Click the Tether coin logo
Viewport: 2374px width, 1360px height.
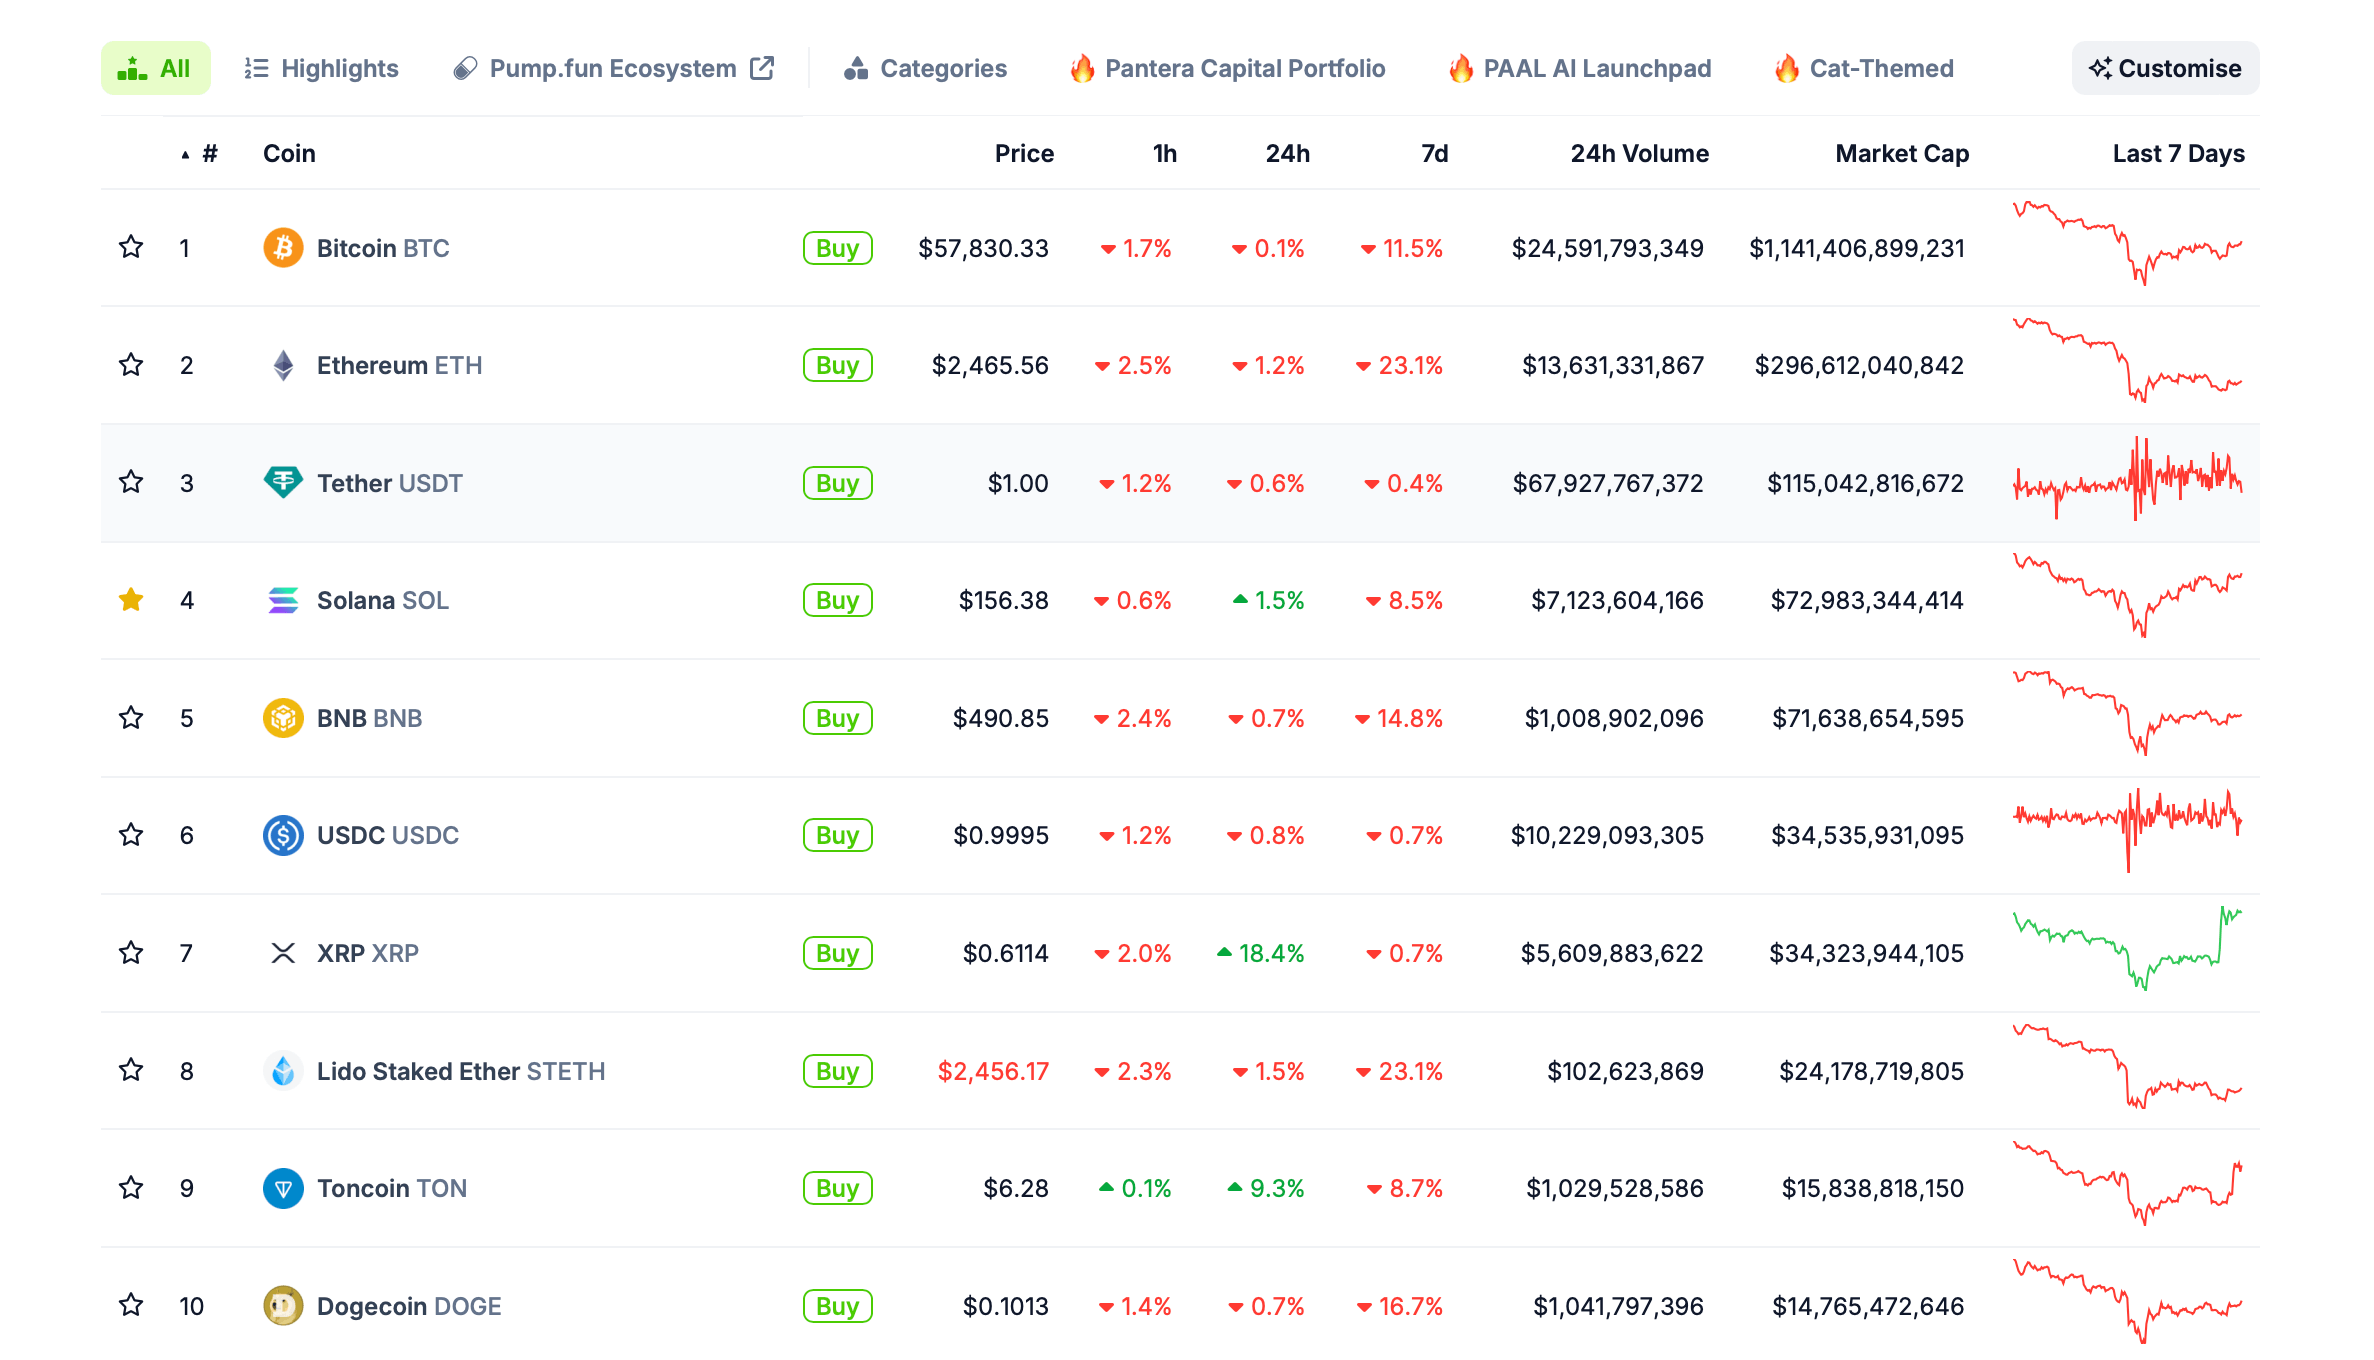(283, 483)
